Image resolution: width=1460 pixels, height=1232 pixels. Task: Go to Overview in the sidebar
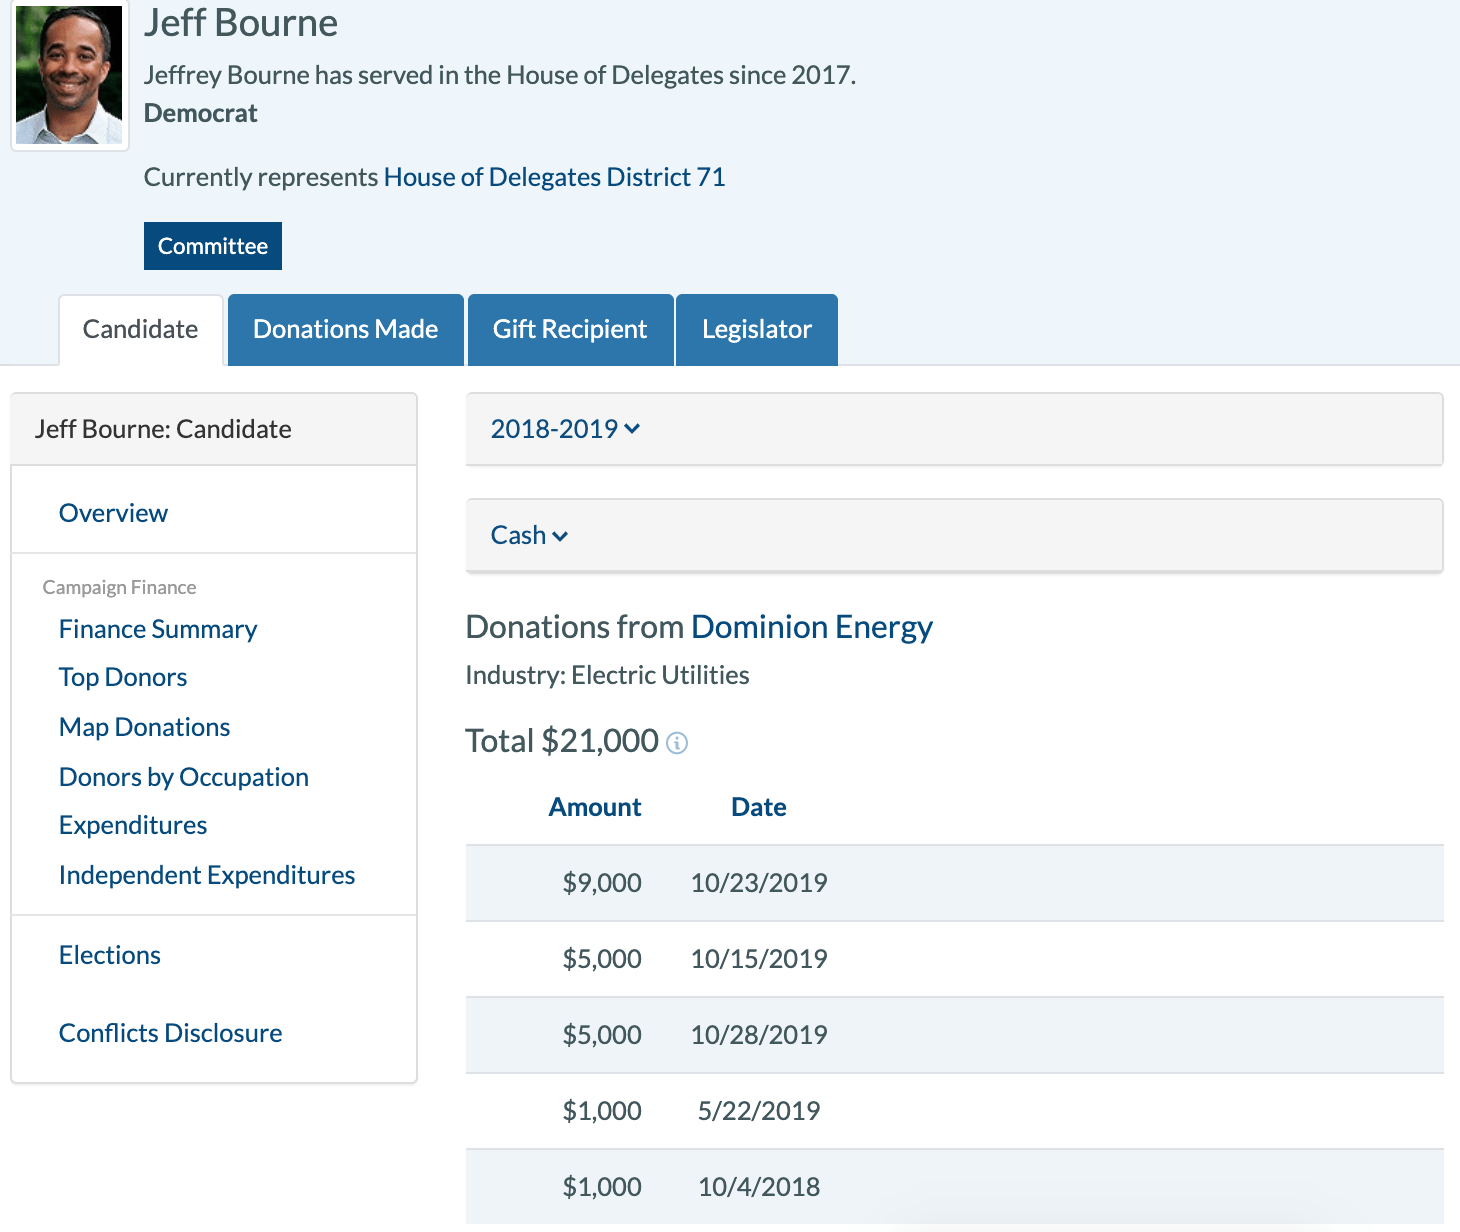pos(113,513)
